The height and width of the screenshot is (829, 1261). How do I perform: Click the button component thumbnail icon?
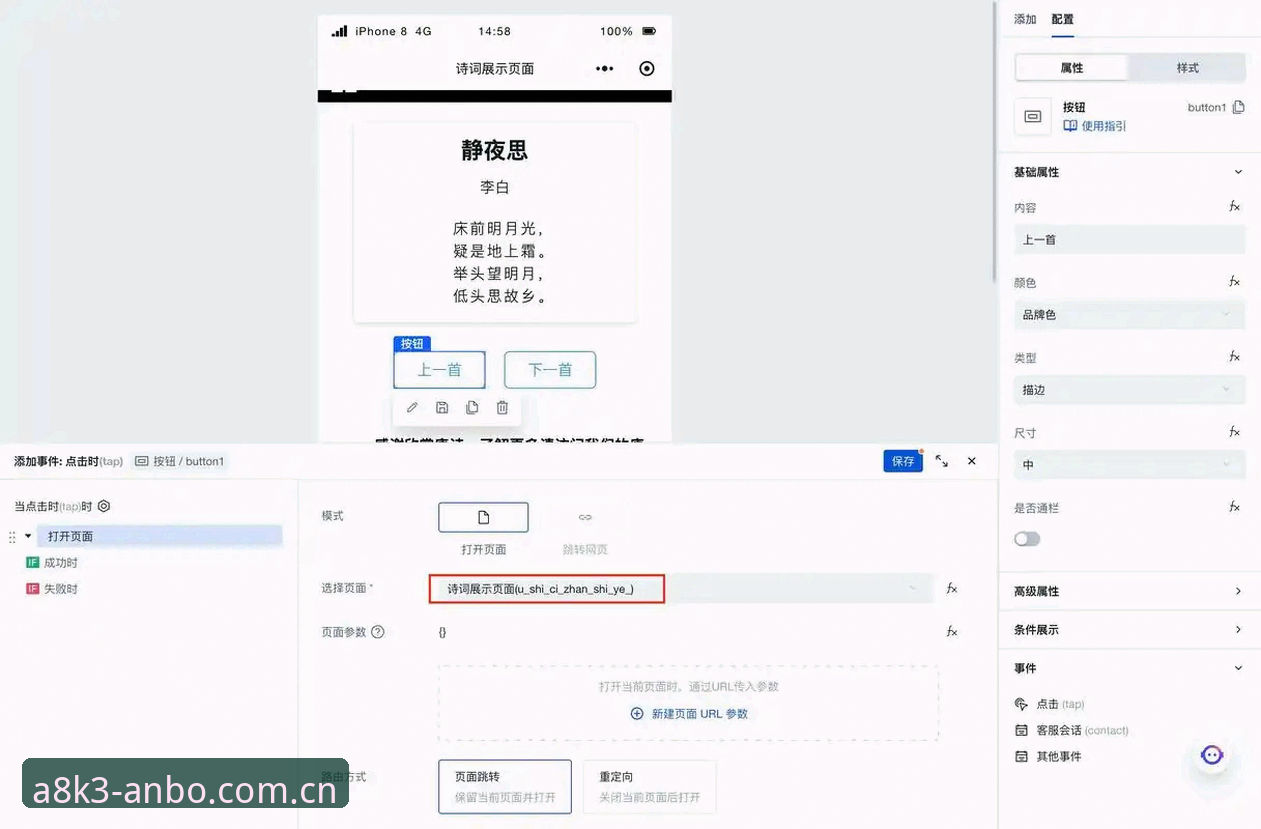[x=1033, y=116]
